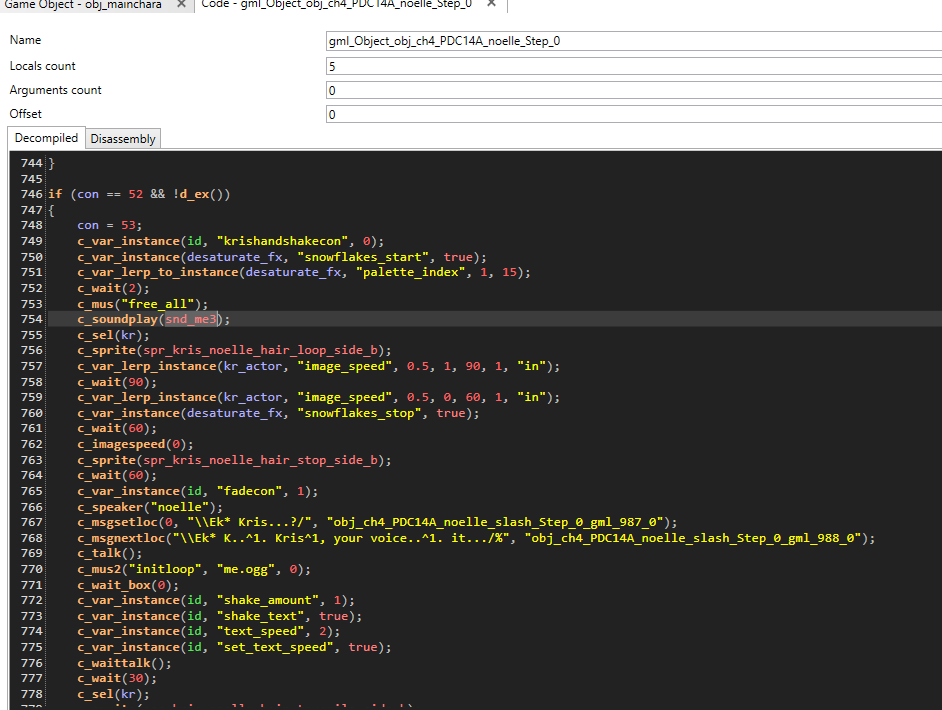Viewport: 942px width, 710px height.
Task: Click c_wait(2) on line 752
Action: (x=113, y=288)
